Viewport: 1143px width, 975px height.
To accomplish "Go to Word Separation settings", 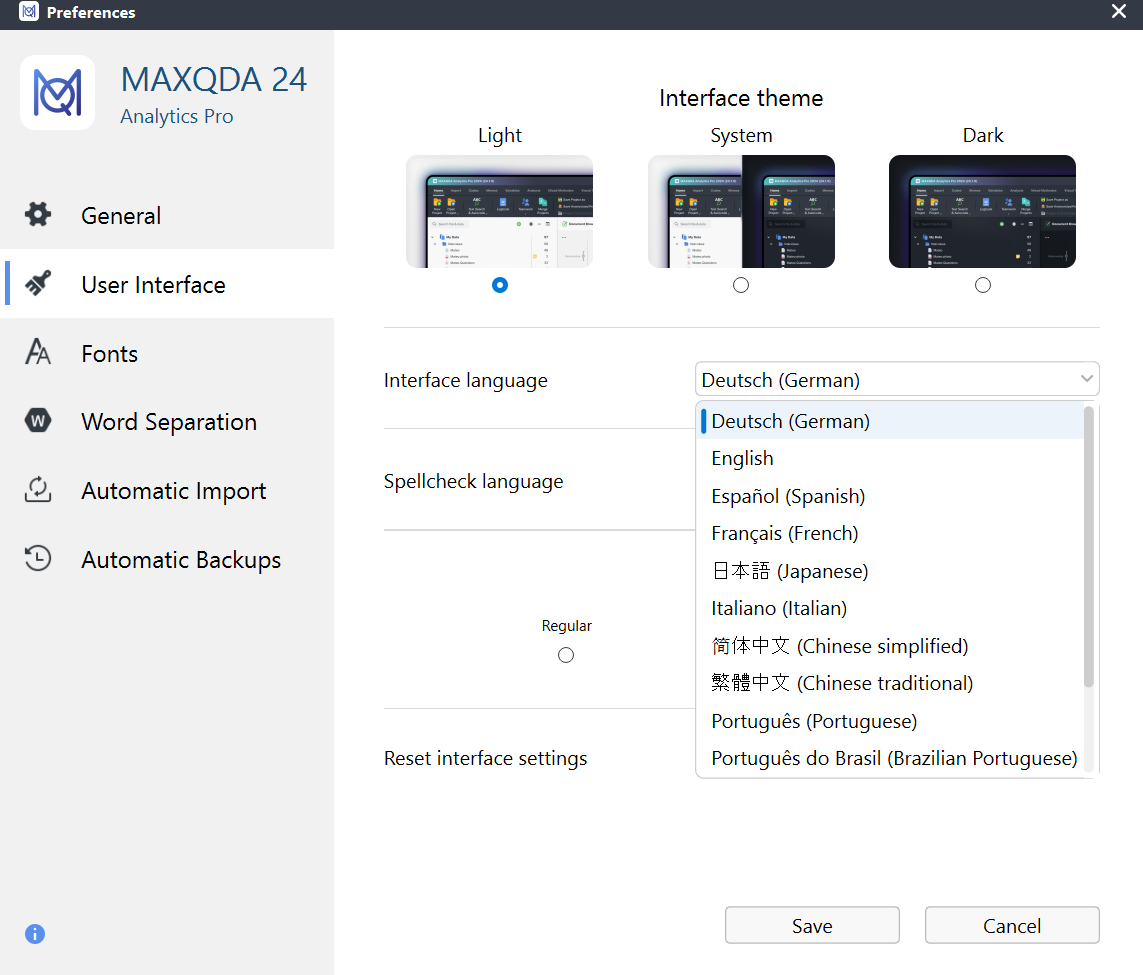I will coord(167,422).
